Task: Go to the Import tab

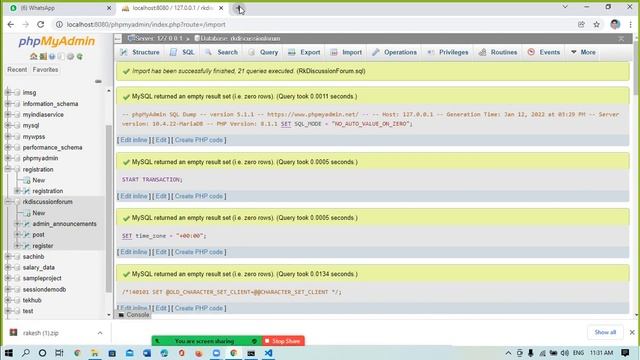Action: click(x=346, y=52)
